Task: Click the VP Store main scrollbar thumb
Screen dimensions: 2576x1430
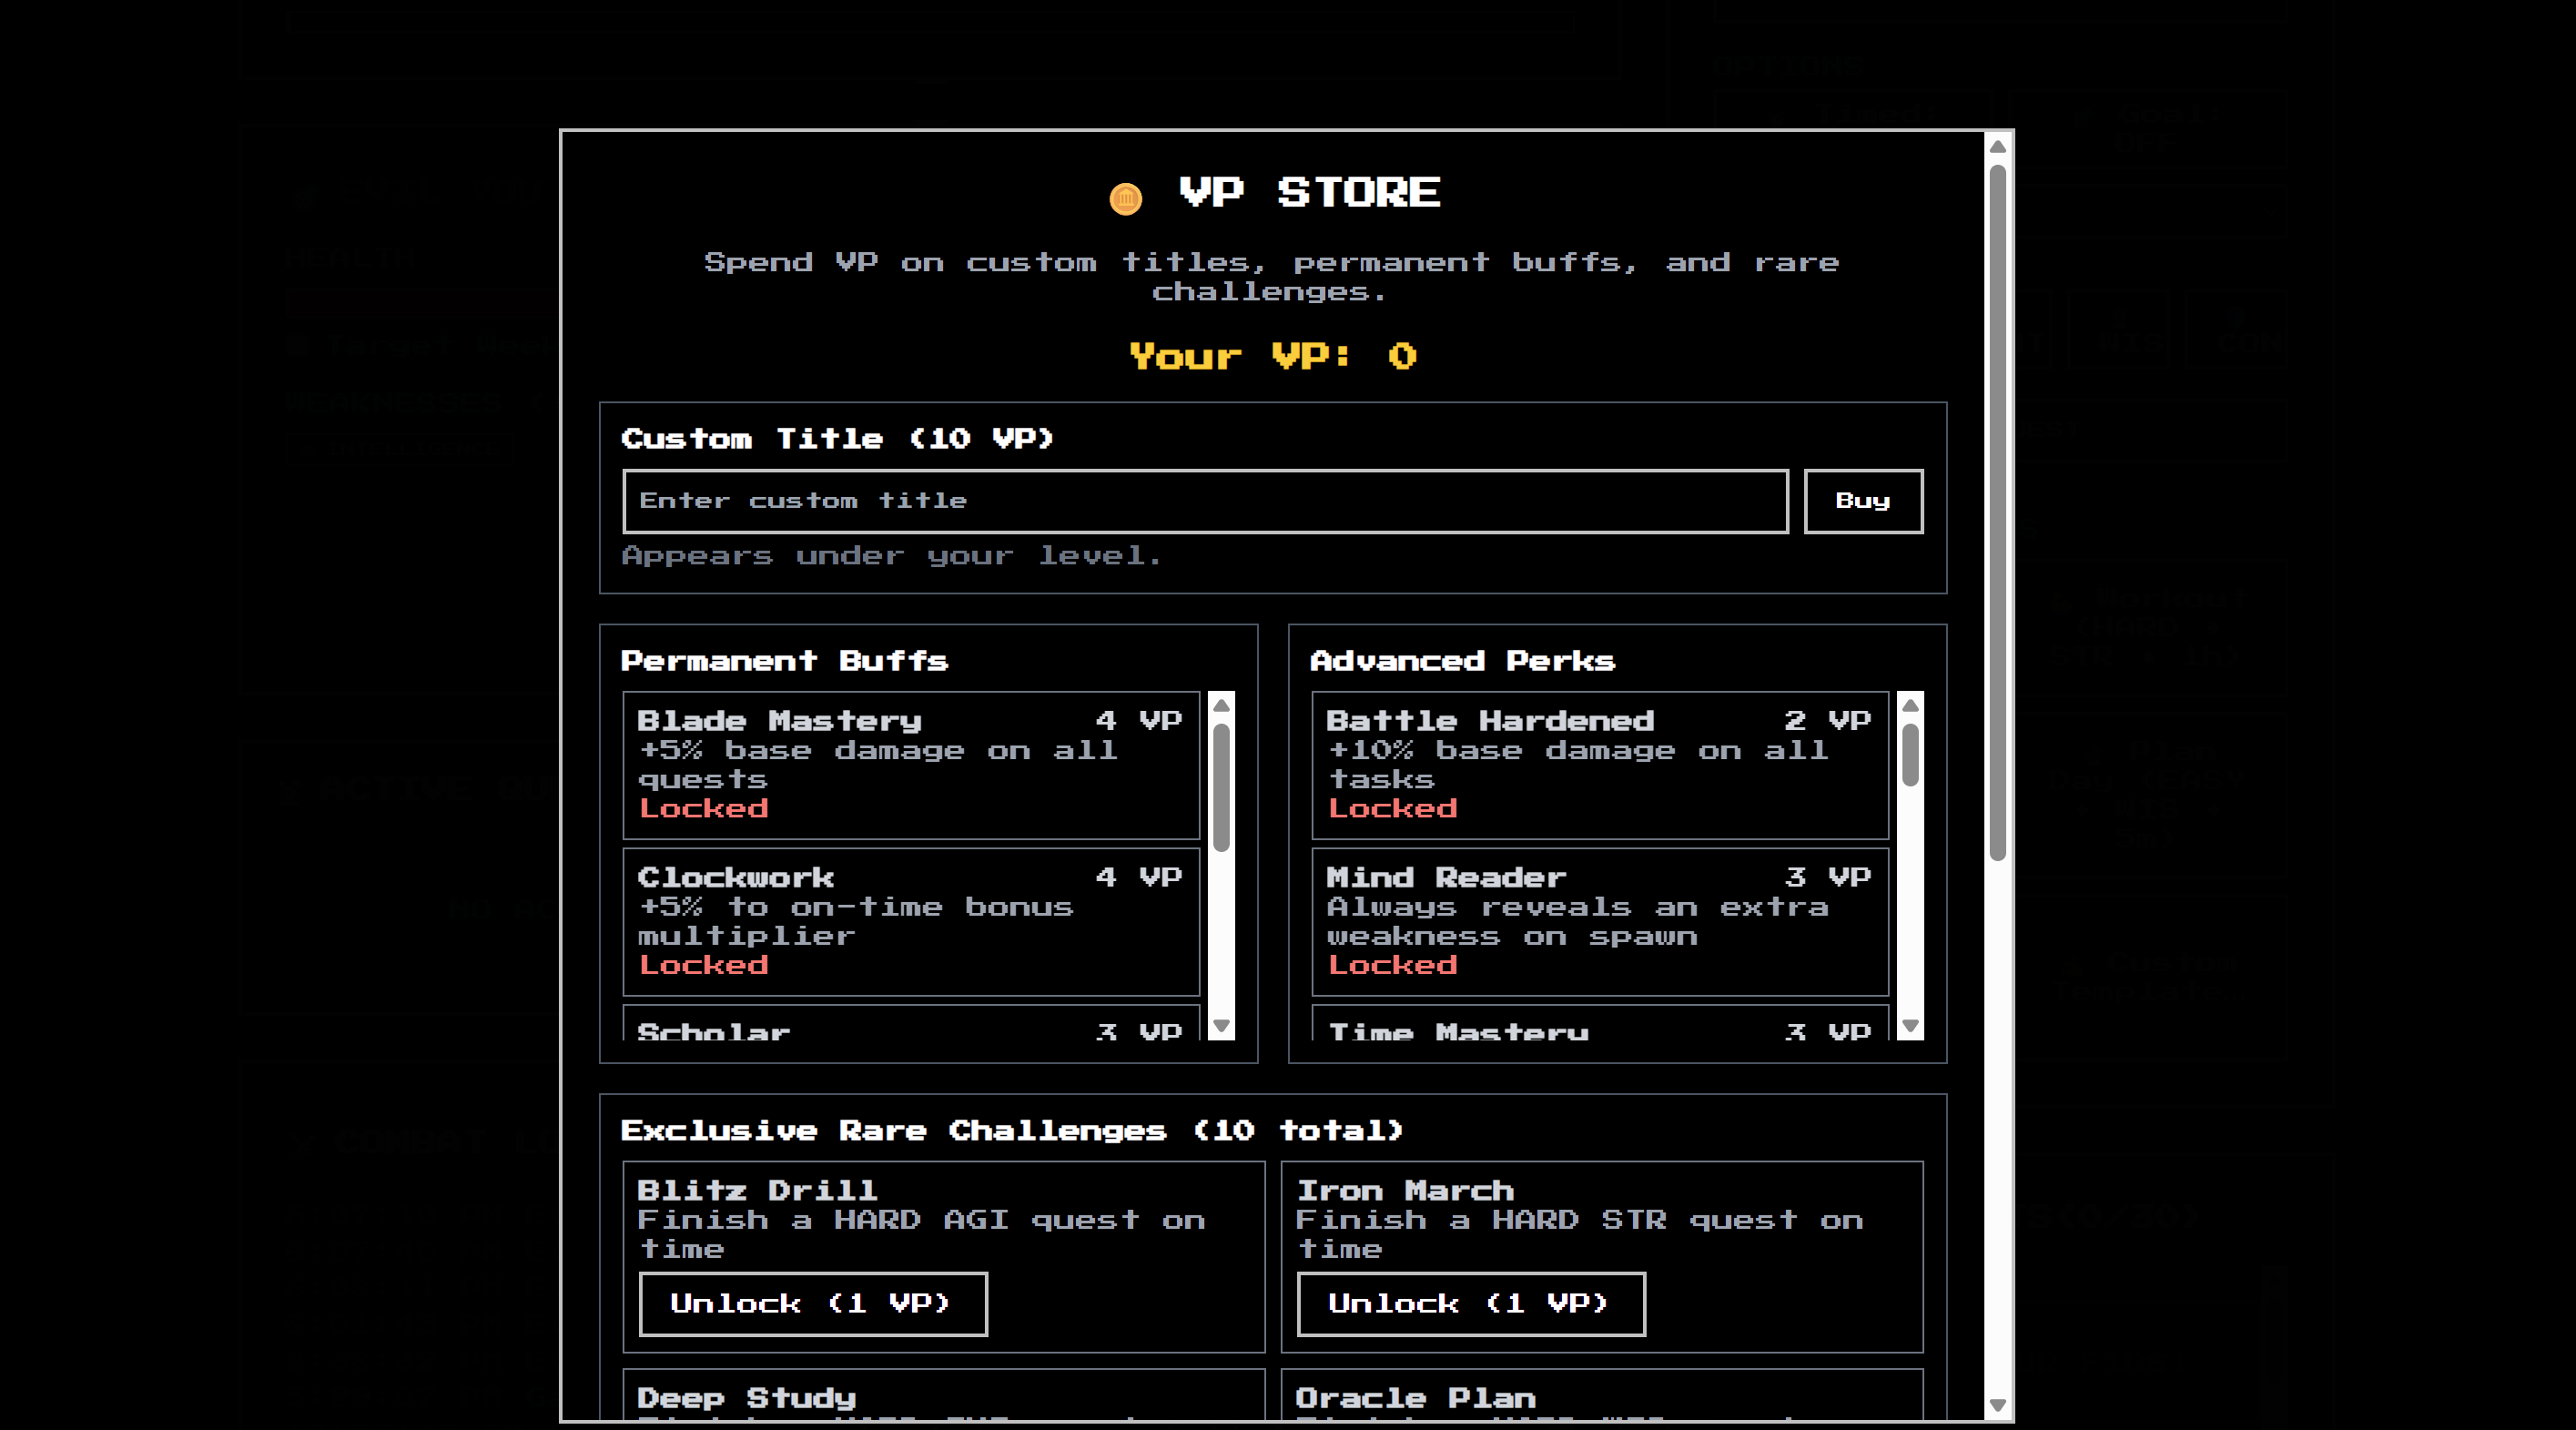Action: click(x=1998, y=512)
